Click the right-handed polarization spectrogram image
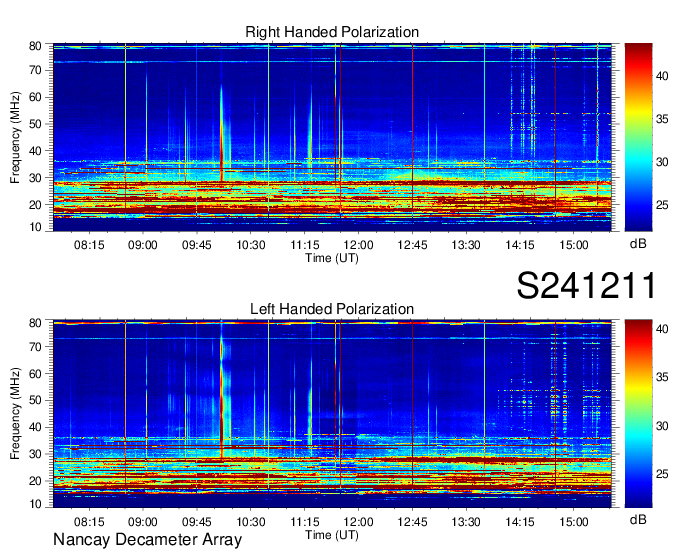Viewport: 680px width, 552px height. (332, 137)
